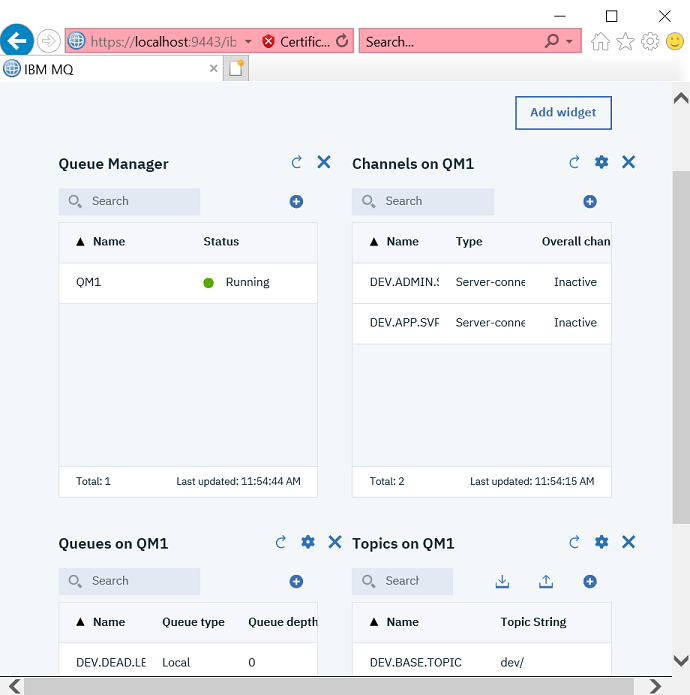The image size is (690, 695).
Task: Sort channels by Type column
Action: [469, 242]
